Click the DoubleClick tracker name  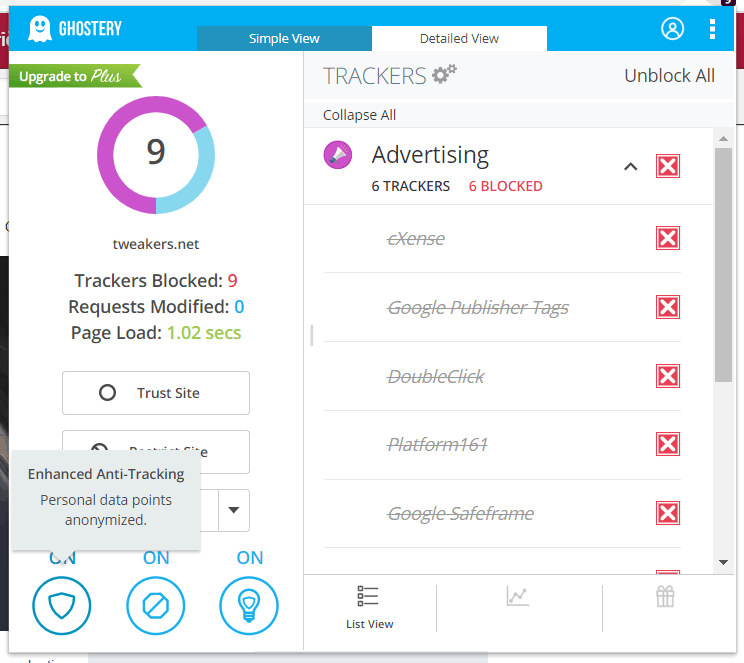click(x=436, y=377)
